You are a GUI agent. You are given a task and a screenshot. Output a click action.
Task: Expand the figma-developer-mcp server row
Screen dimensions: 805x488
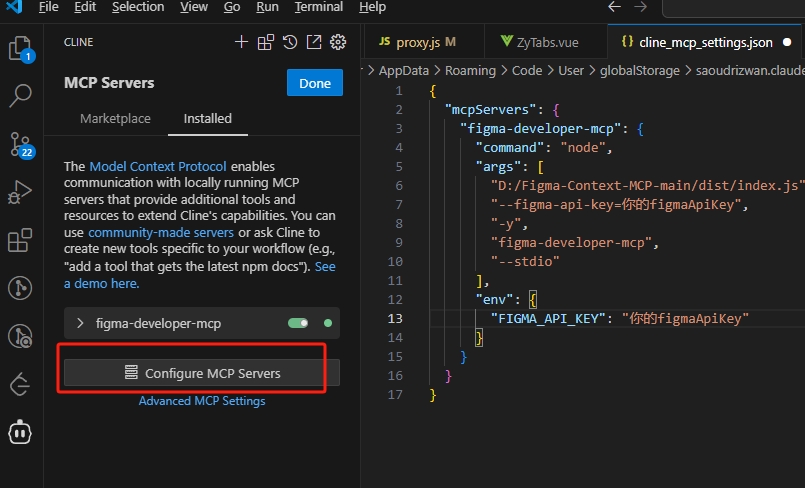click(x=80, y=323)
